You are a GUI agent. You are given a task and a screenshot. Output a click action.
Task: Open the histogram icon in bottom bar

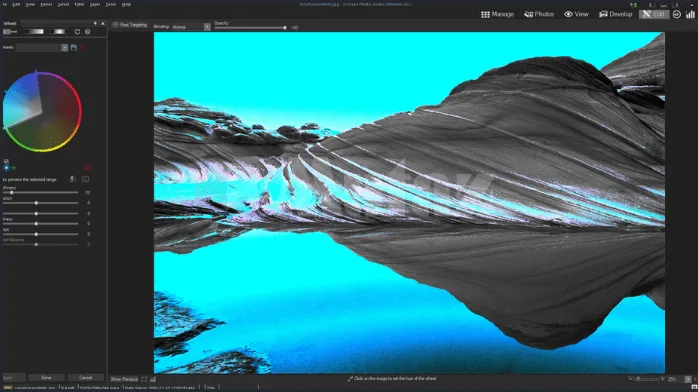pyautogui.click(x=153, y=379)
